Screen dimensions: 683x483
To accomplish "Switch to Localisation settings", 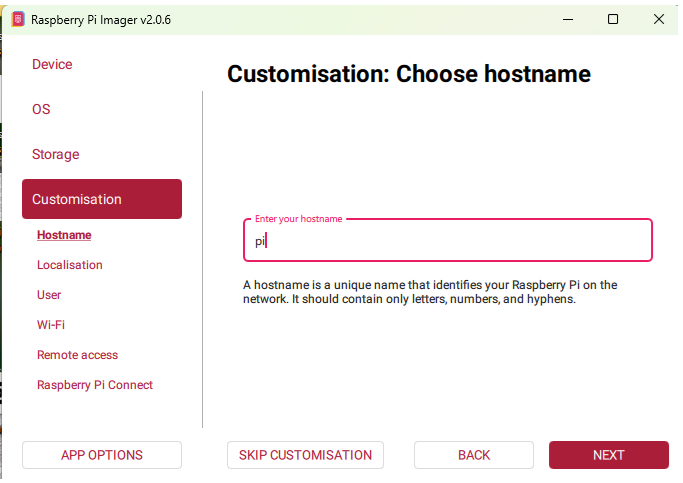I will (x=70, y=265).
